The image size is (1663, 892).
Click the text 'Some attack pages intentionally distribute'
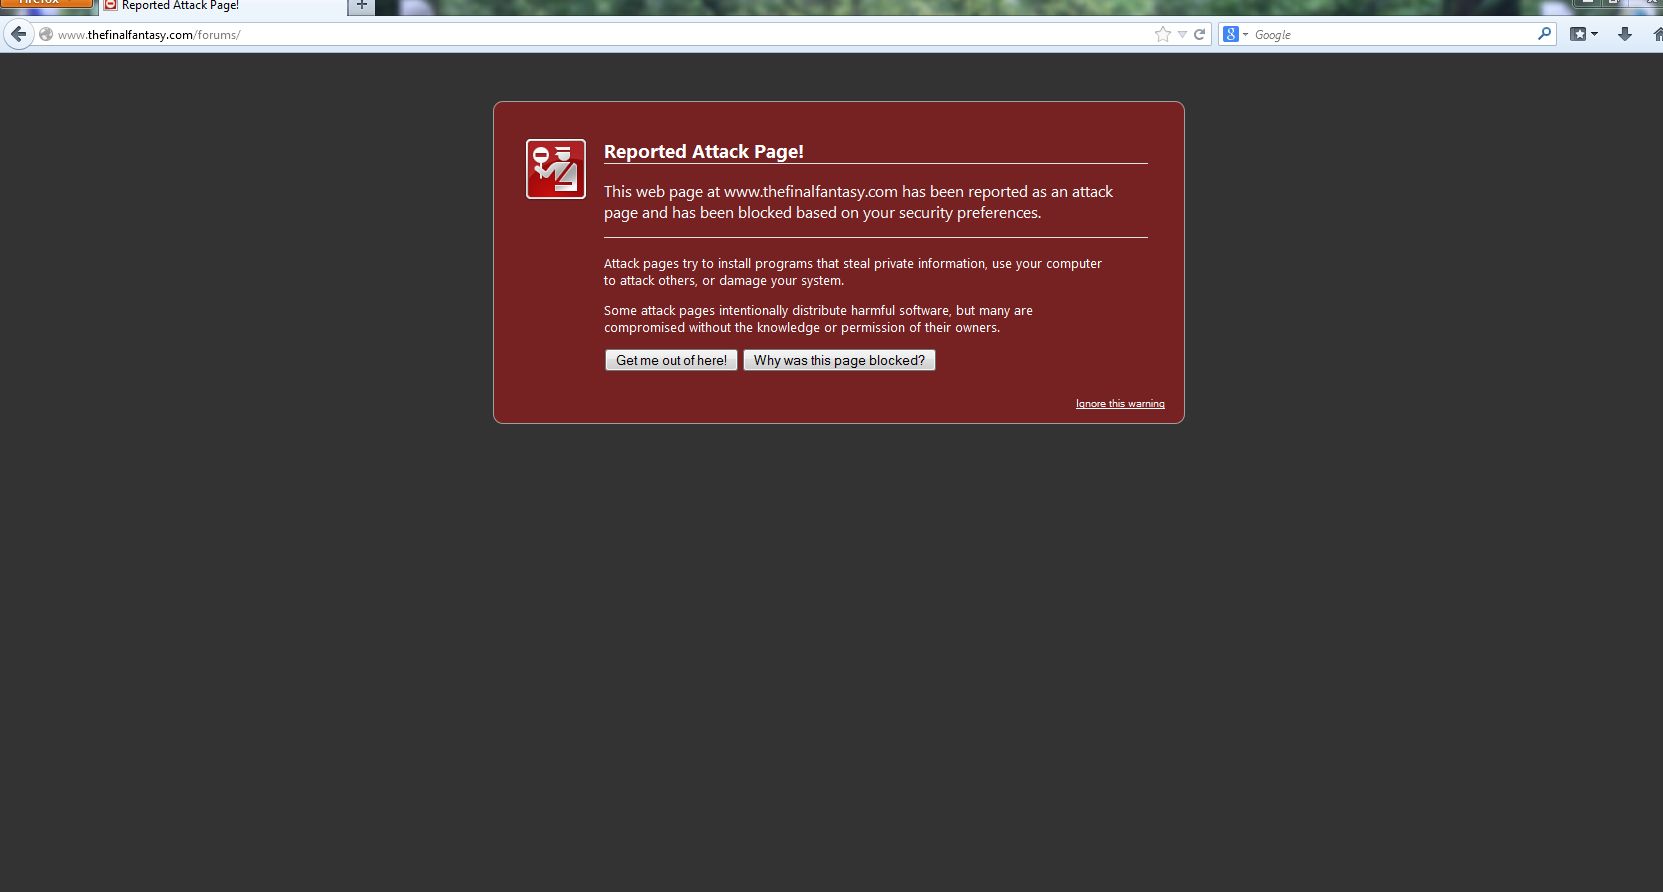coord(725,311)
